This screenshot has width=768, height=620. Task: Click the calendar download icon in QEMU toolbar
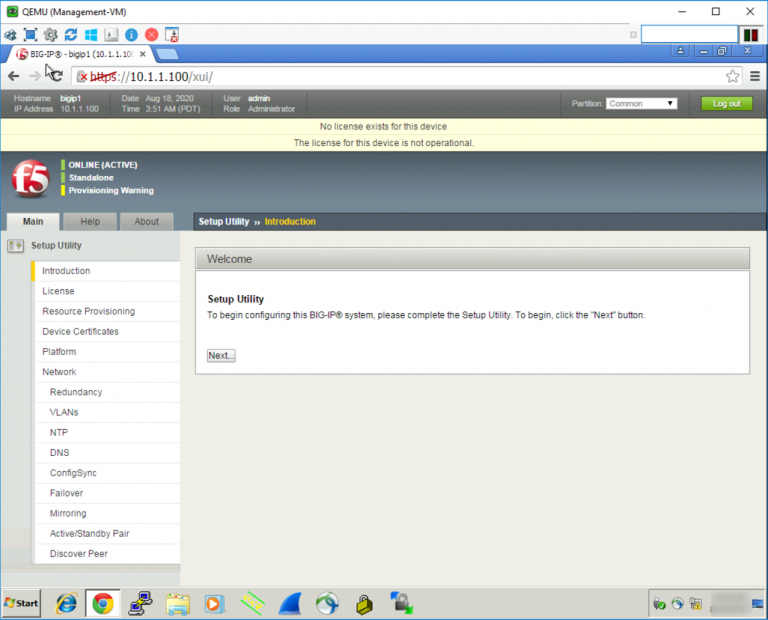click(x=172, y=35)
